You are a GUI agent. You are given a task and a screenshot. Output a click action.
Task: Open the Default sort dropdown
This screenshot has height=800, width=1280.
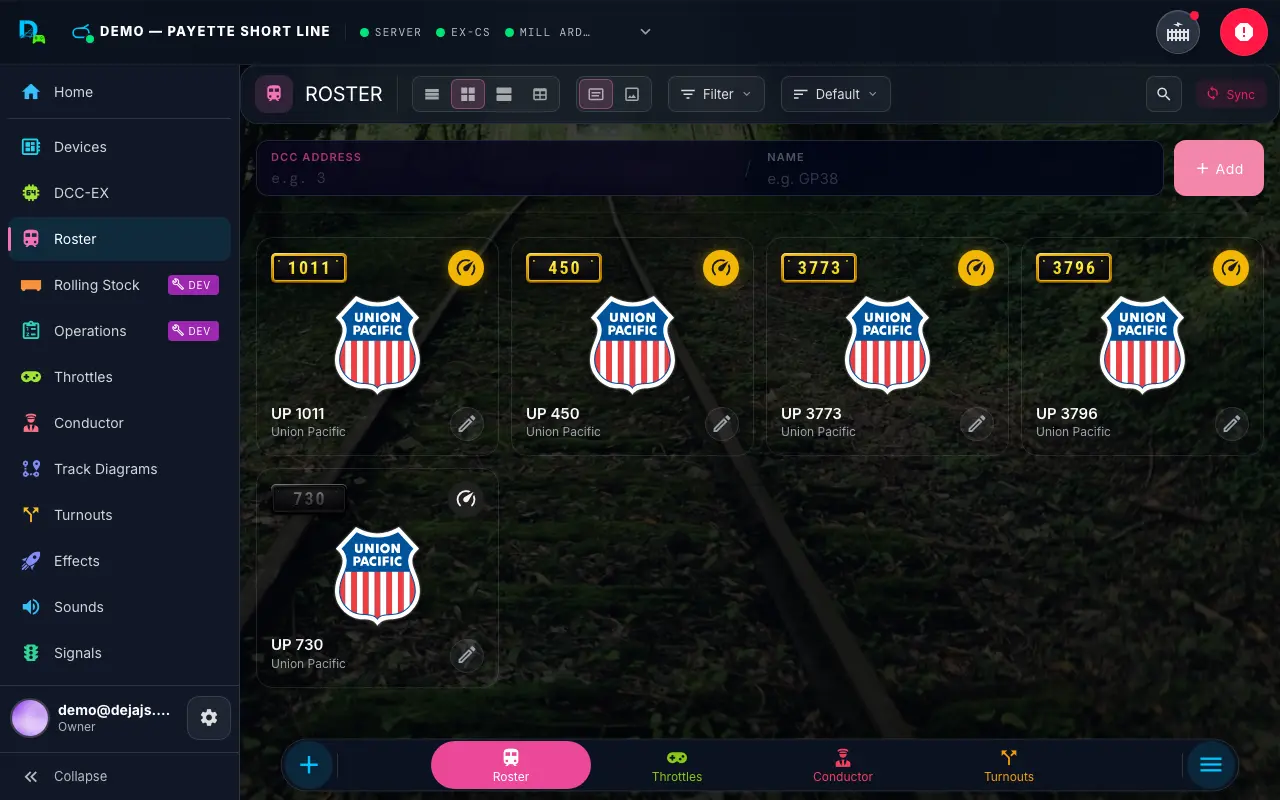(x=836, y=94)
